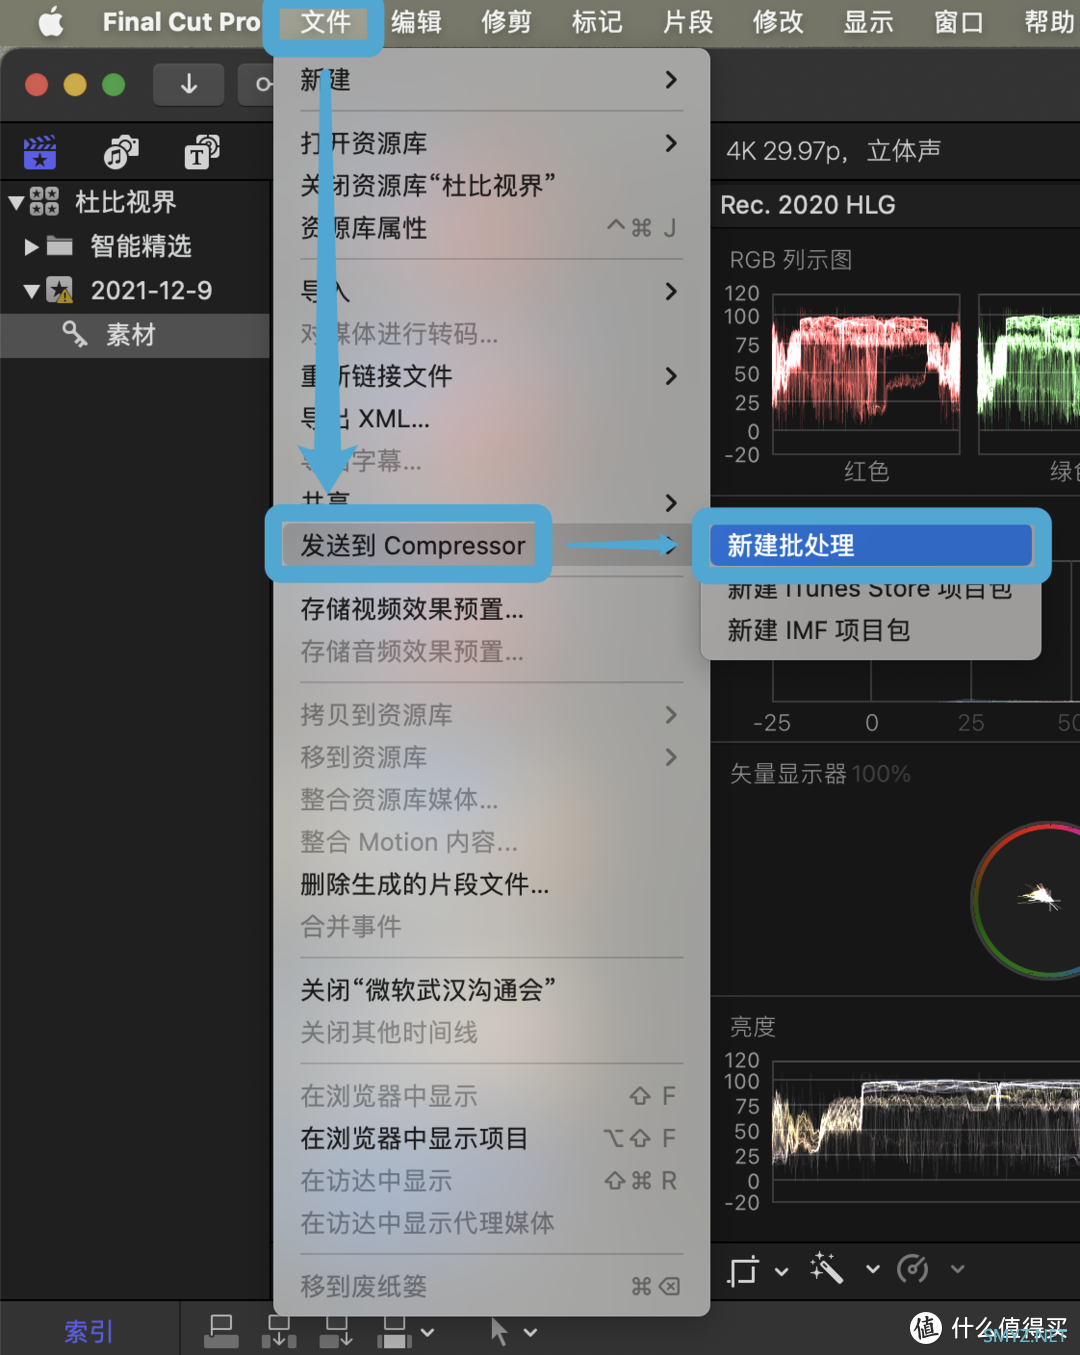1080x1355 pixels.
Task: Show the photos and audio sidebar
Action: (121, 153)
